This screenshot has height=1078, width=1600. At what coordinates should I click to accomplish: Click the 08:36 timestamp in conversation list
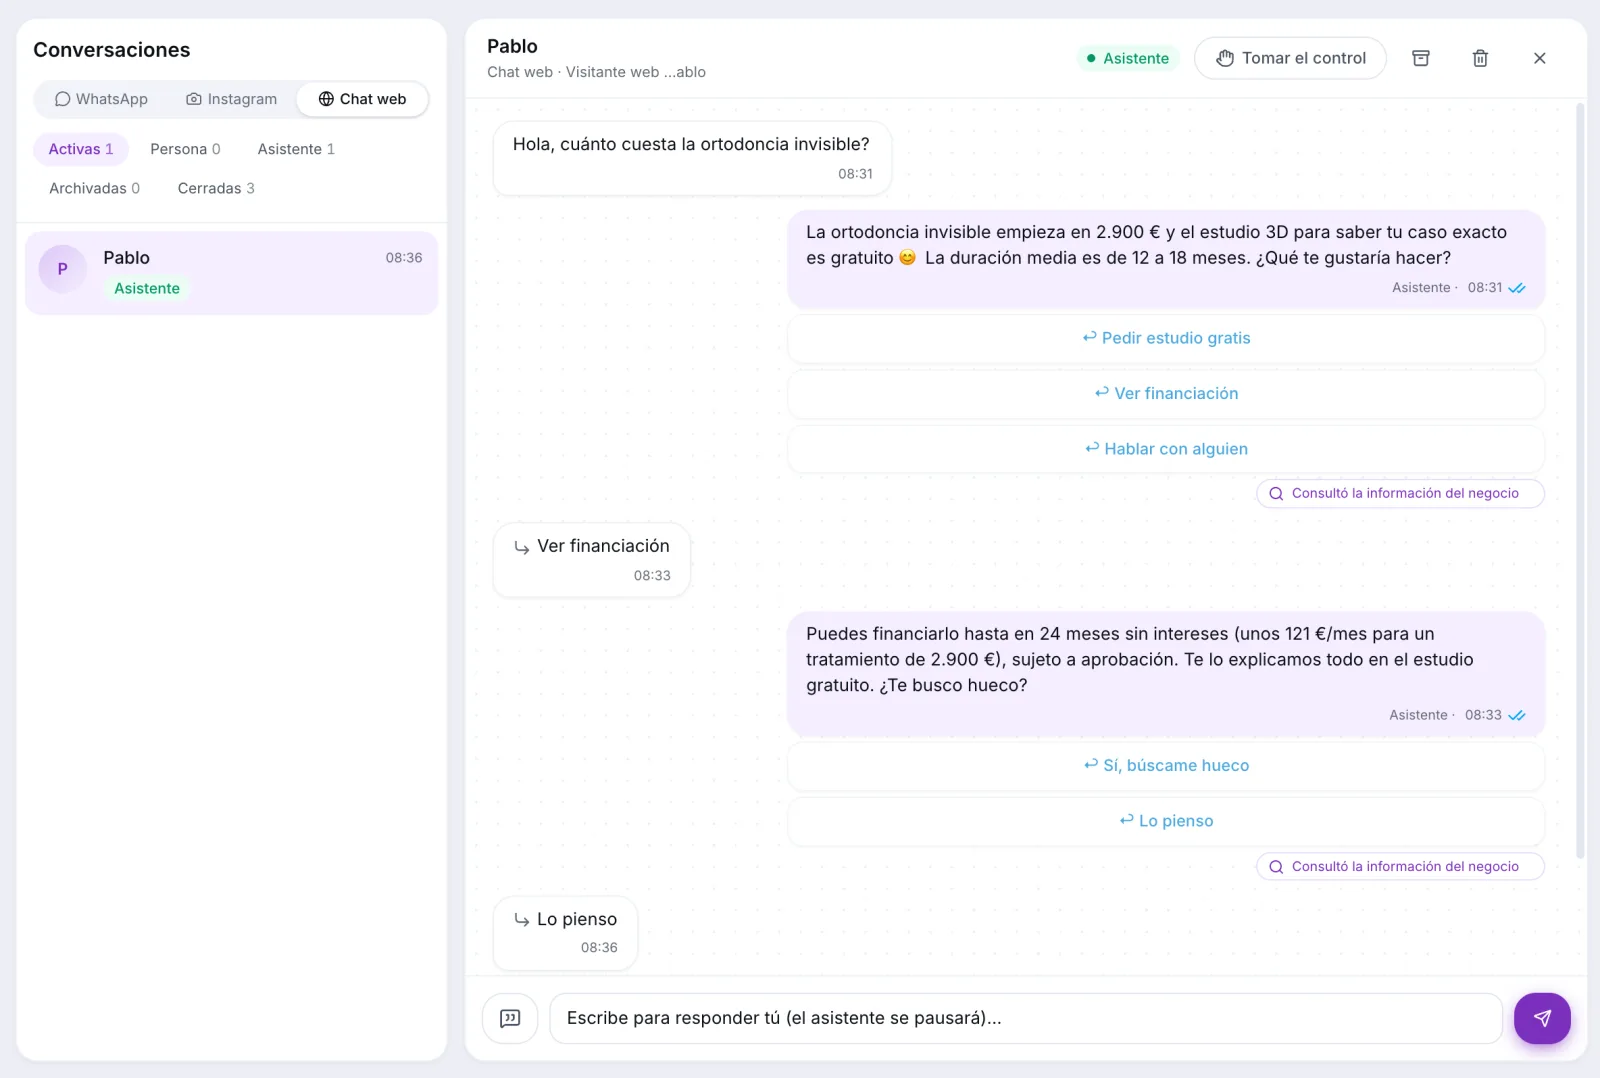point(404,258)
